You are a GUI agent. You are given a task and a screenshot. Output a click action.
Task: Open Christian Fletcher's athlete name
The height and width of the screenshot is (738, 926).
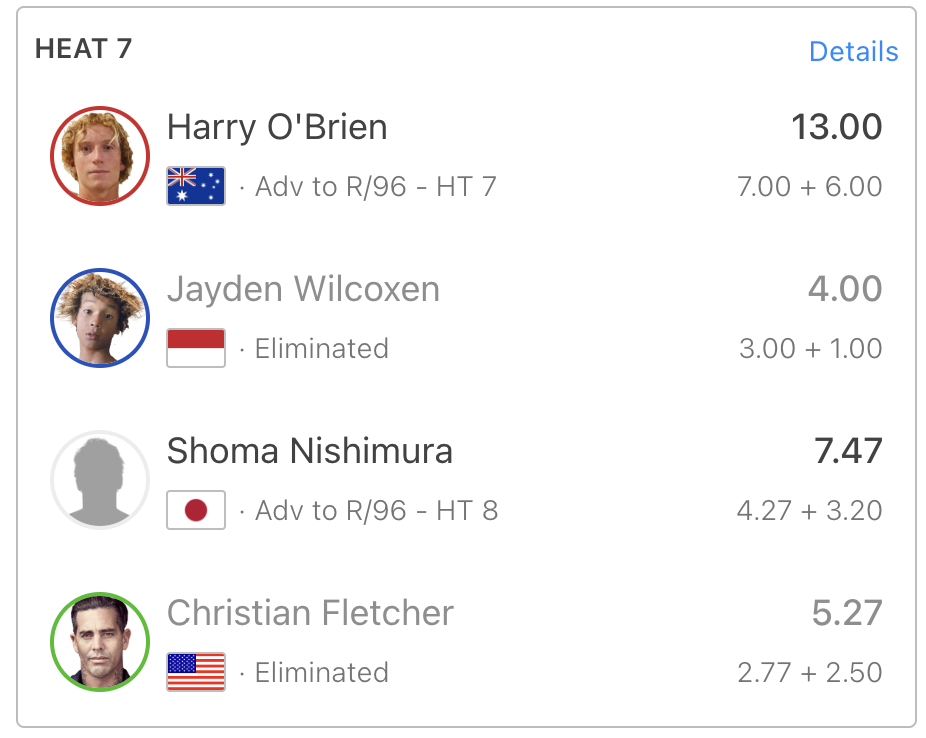click(x=310, y=614)
